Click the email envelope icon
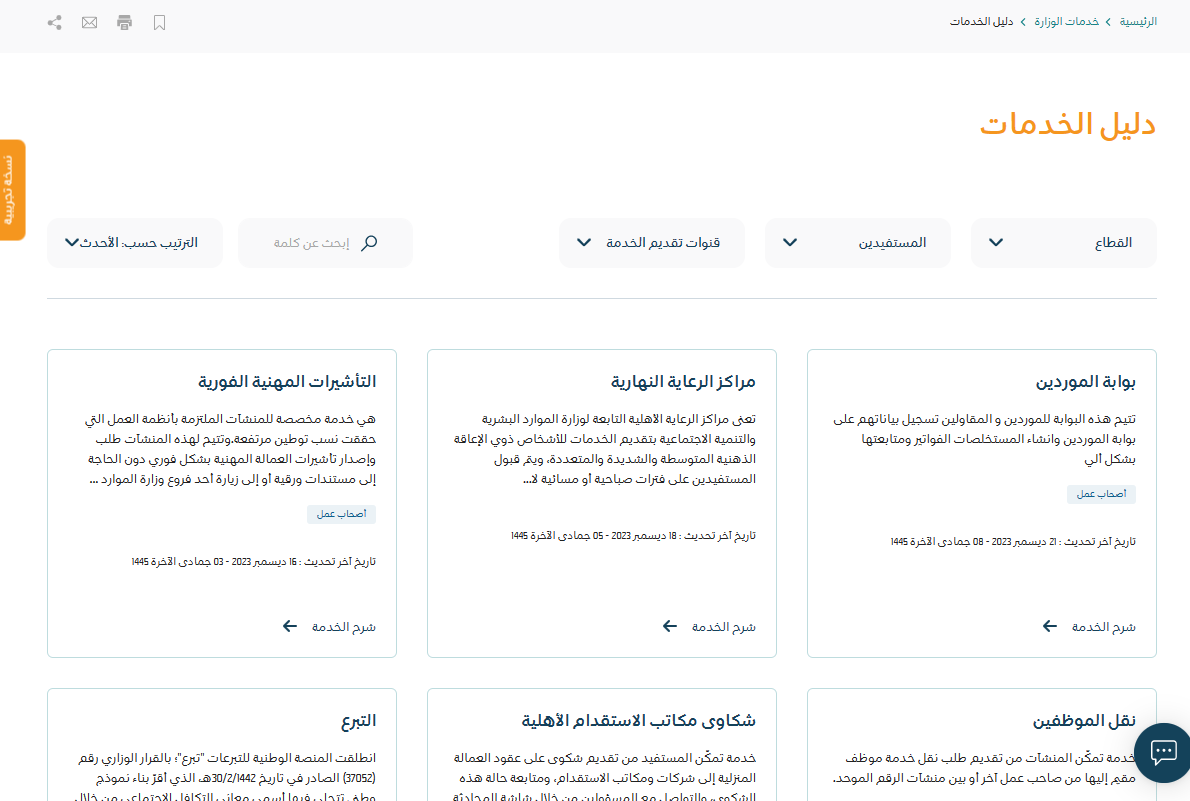This screenshot has width=1190, height=801. click(90, 22)
